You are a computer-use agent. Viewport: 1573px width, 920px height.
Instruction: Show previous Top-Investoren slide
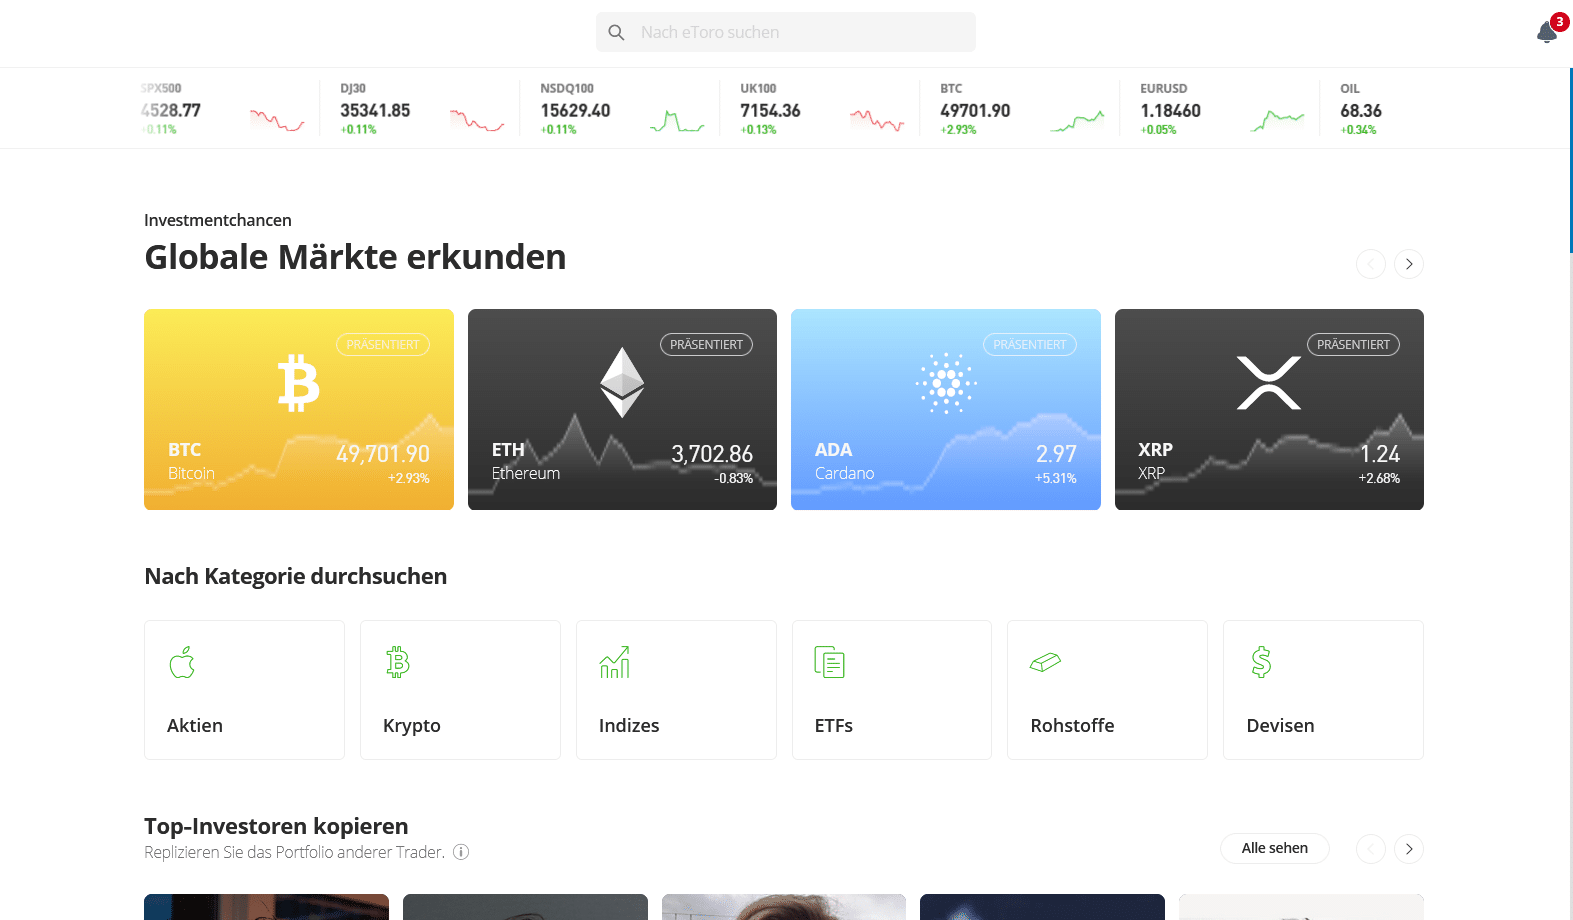(x=1371, y=849)
